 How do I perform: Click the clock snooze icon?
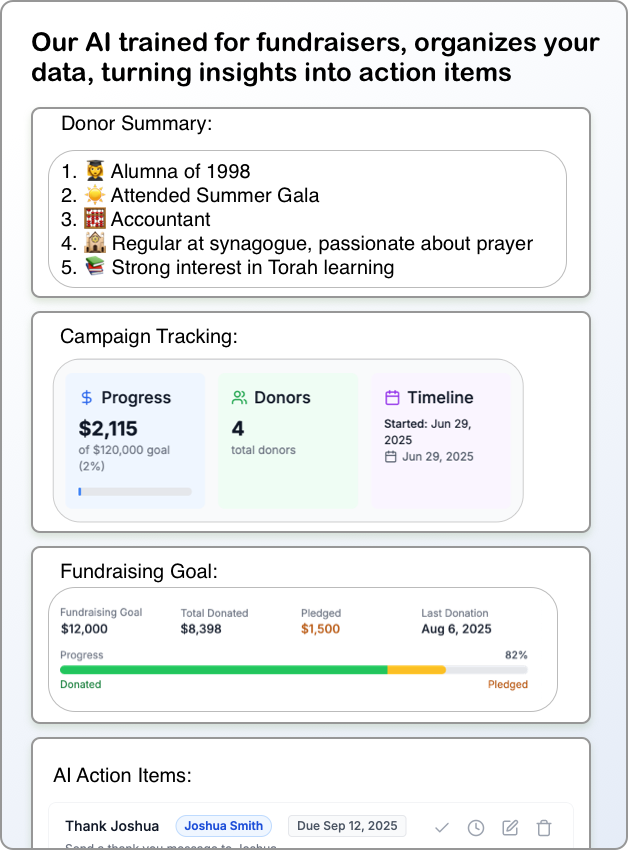(476, 827)
